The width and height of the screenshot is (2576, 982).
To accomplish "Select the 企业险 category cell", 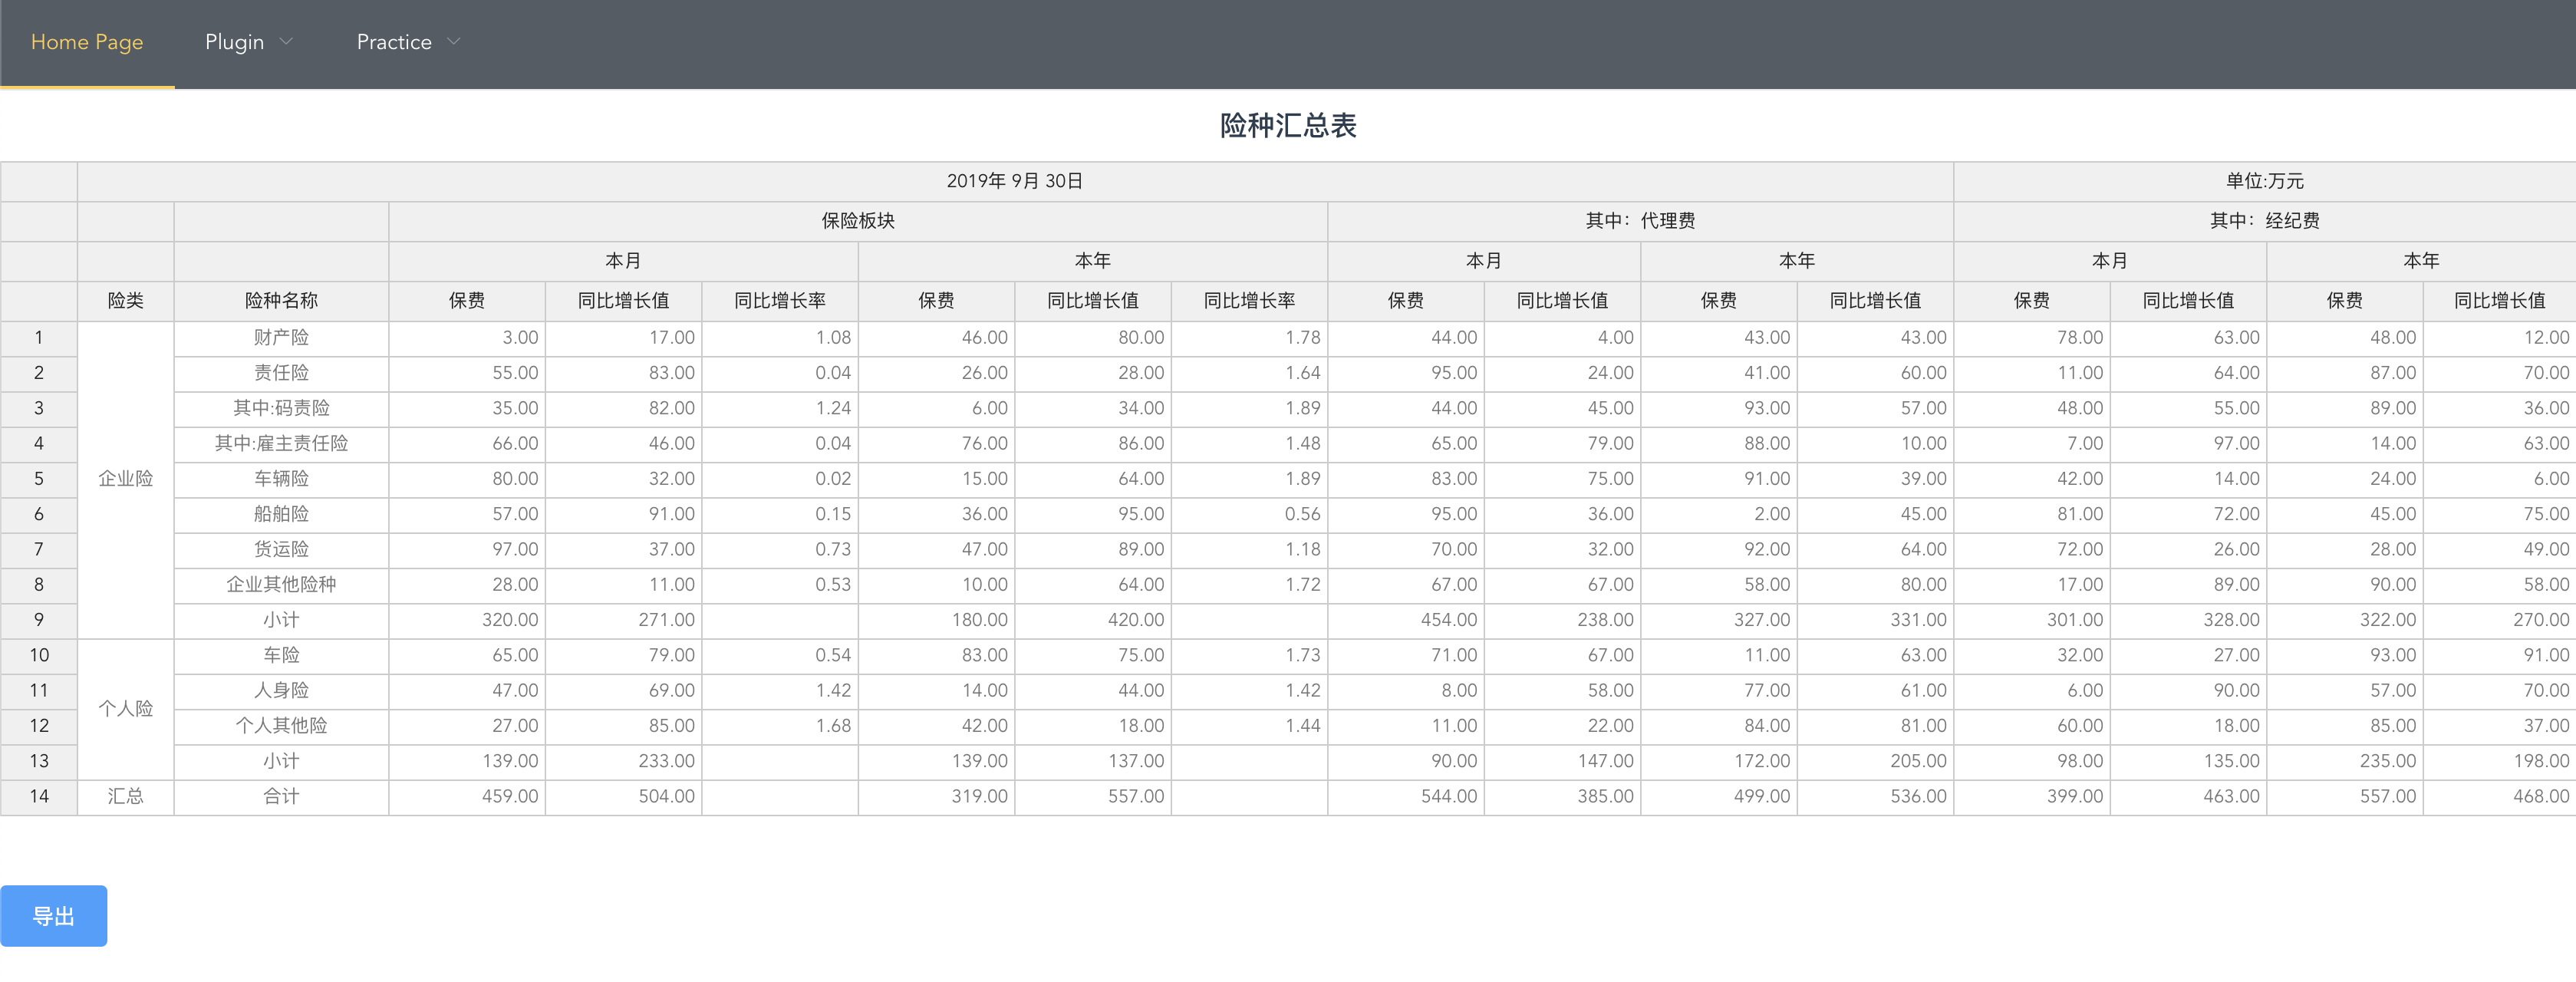I will 124,479.
